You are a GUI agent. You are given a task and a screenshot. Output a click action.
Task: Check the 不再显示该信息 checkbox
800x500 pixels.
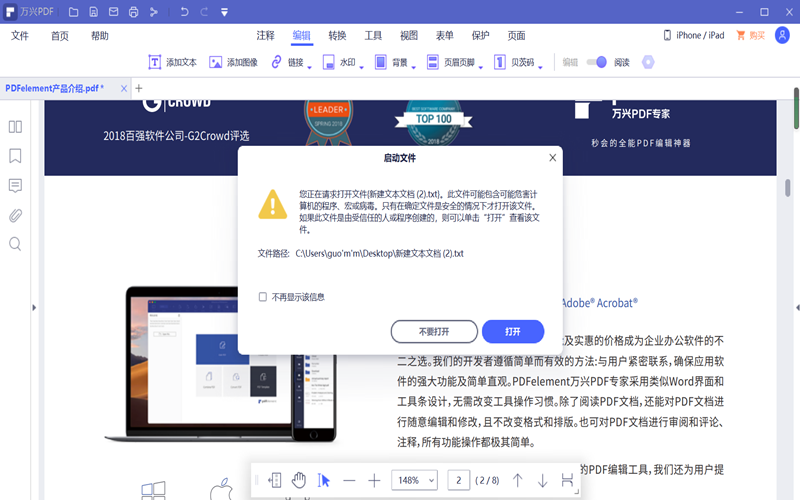pos(263,297)
